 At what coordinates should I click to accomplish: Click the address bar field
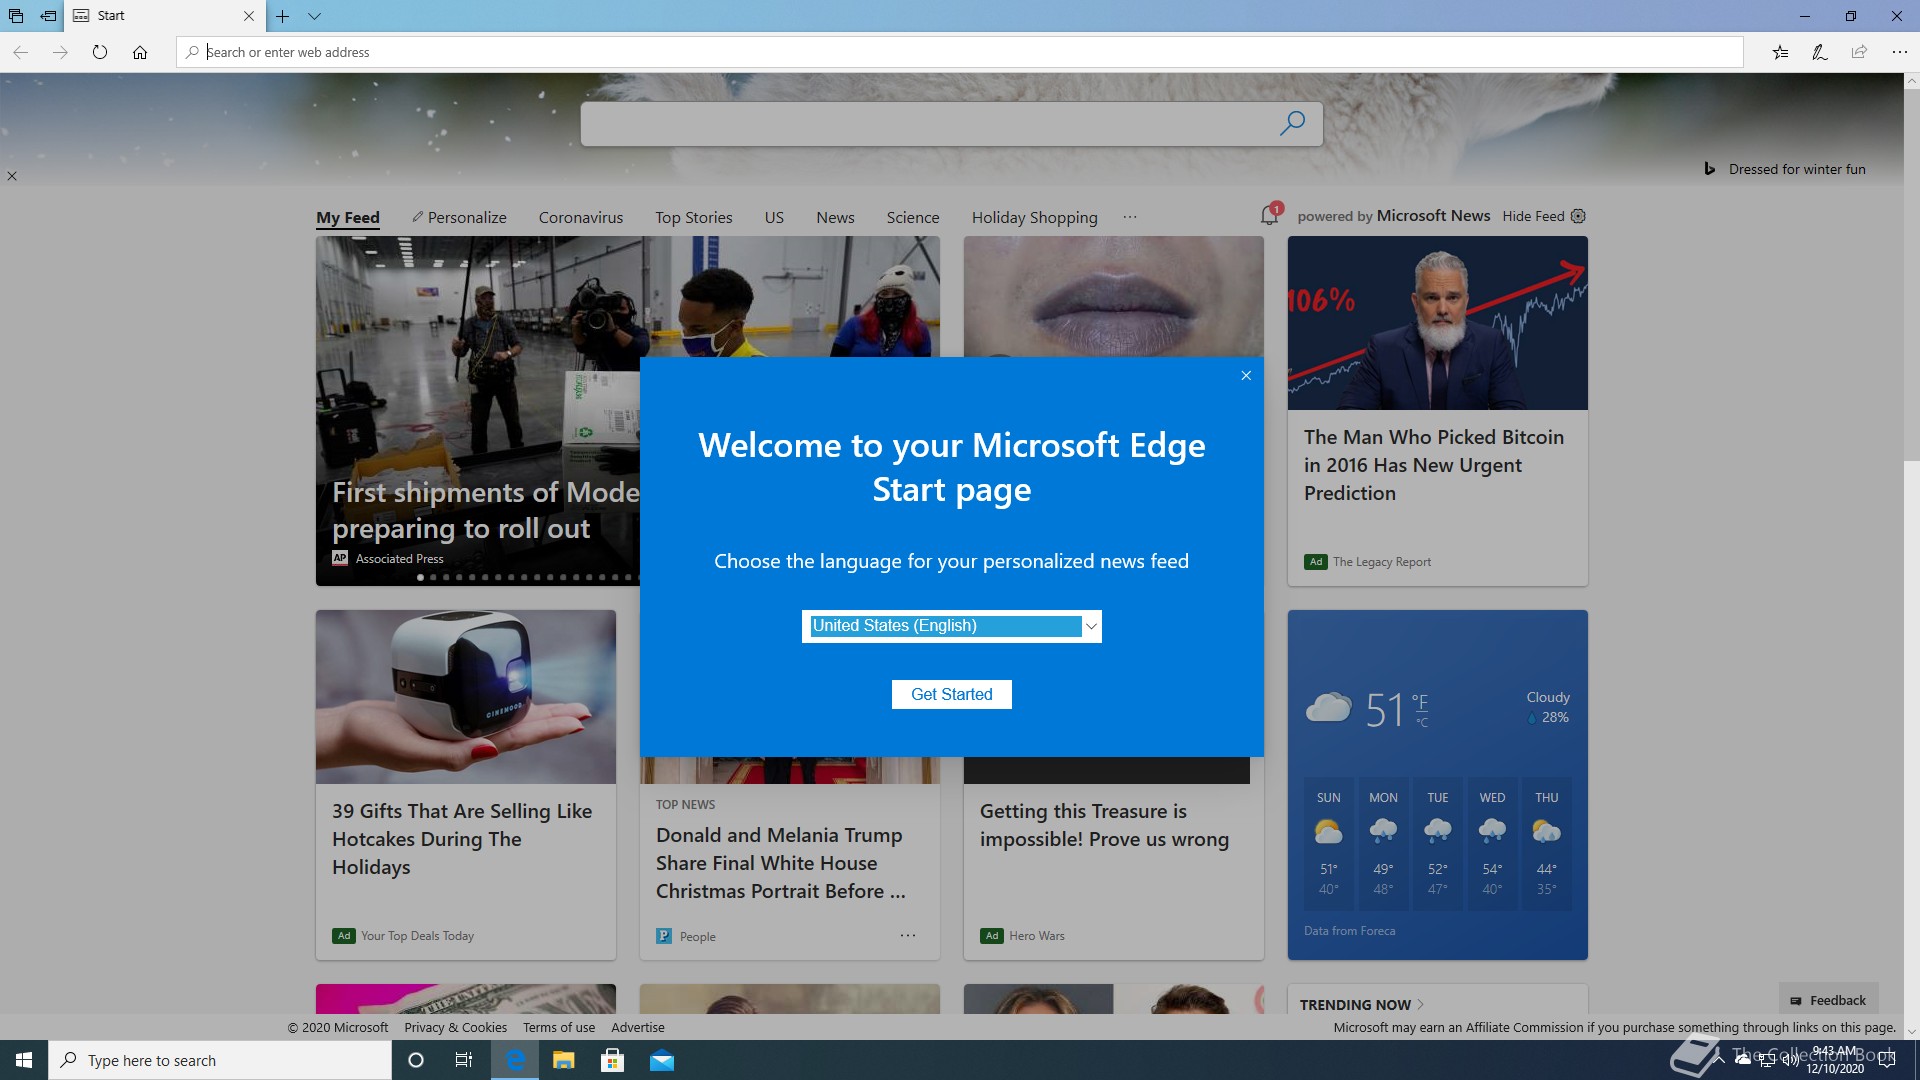tap(960, 52)
